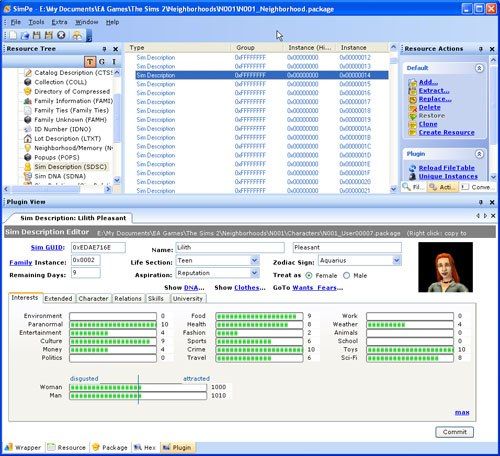
Task: Switch to the Extended tab
Action: click(58, 299)
